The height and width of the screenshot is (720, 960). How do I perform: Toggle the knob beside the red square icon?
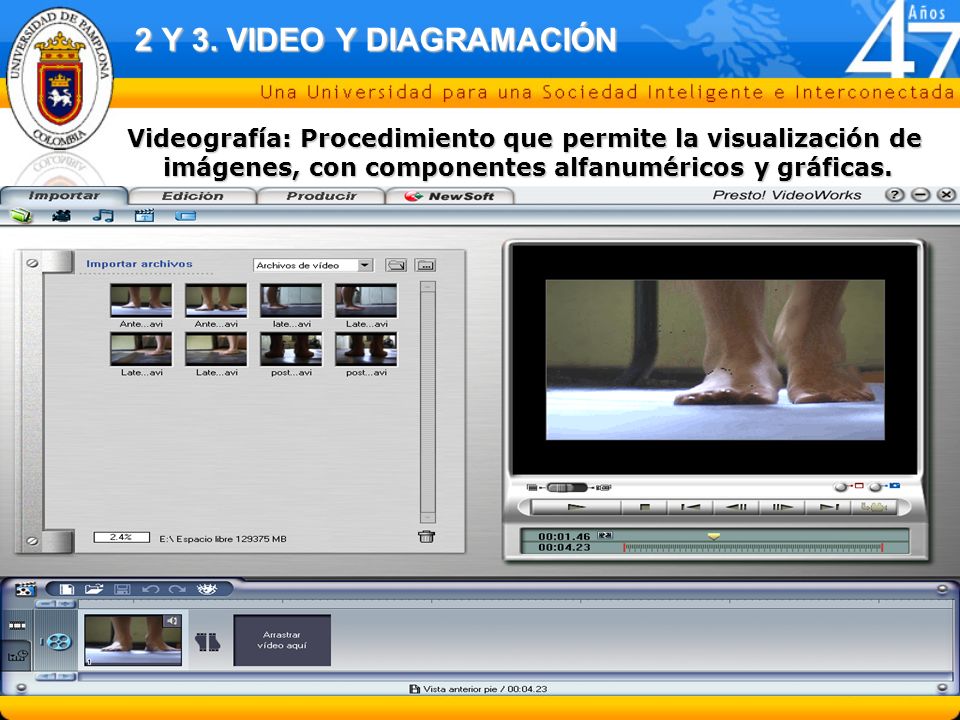tap(841, 487)
